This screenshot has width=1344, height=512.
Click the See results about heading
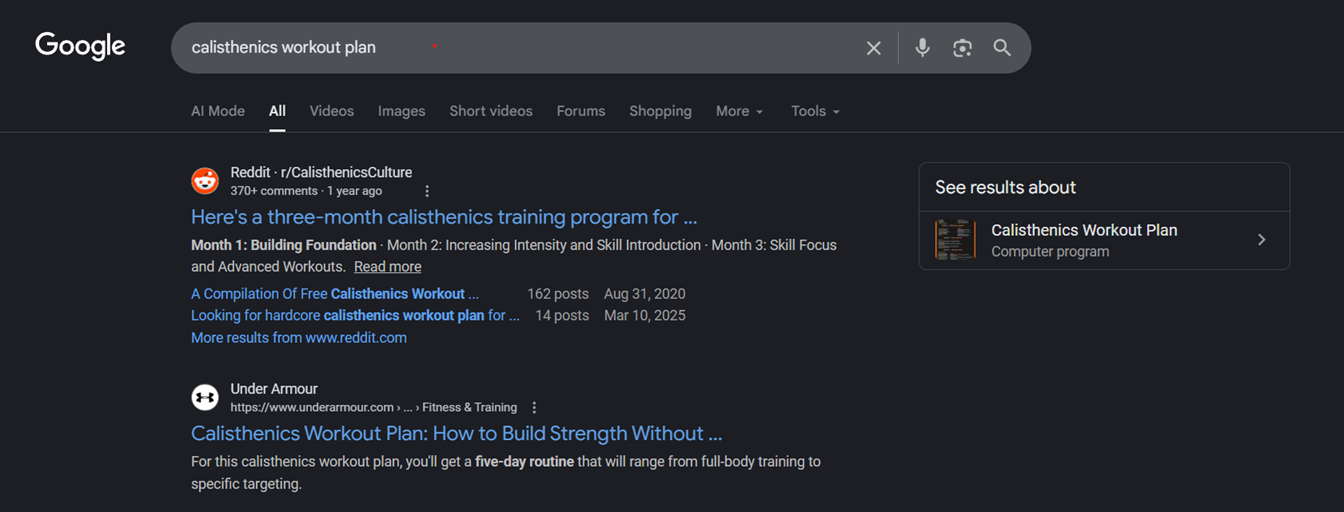(x=1005, y=187)
